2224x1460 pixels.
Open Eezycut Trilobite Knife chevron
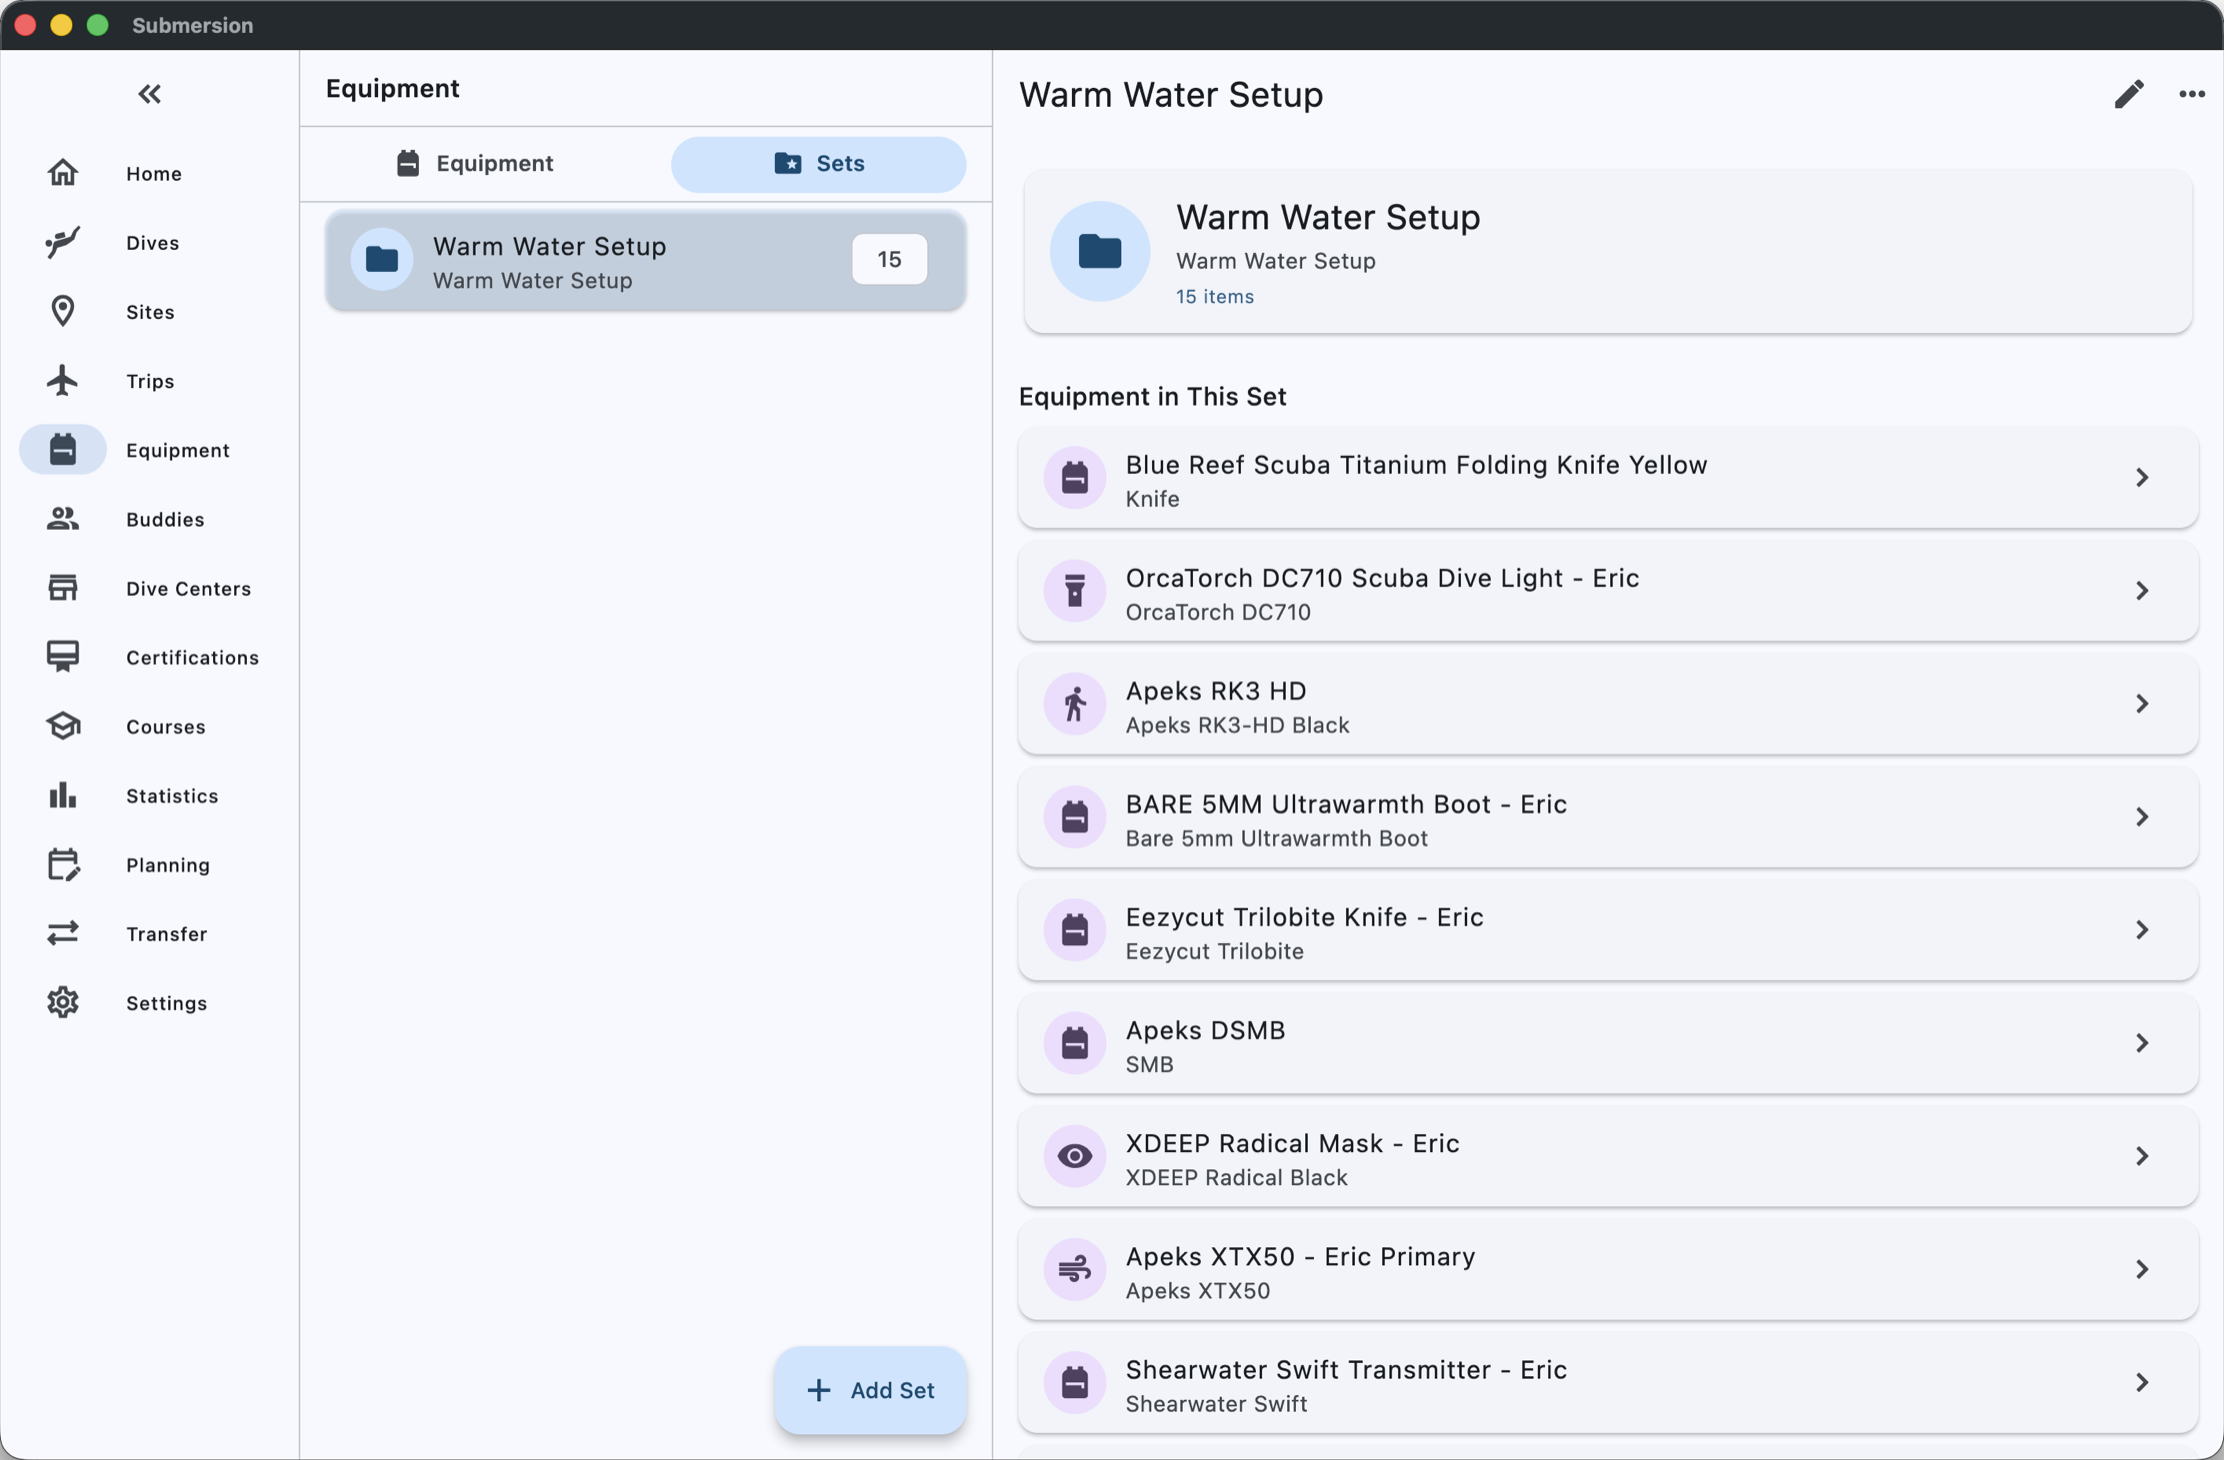pos(2142,930)
